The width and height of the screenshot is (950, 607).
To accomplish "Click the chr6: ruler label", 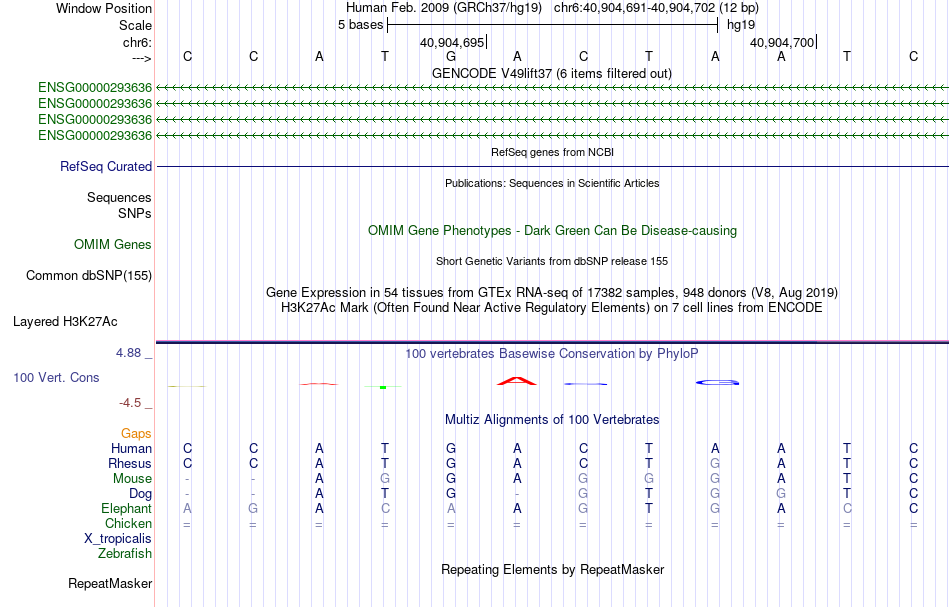I will [x=137, y=42].
